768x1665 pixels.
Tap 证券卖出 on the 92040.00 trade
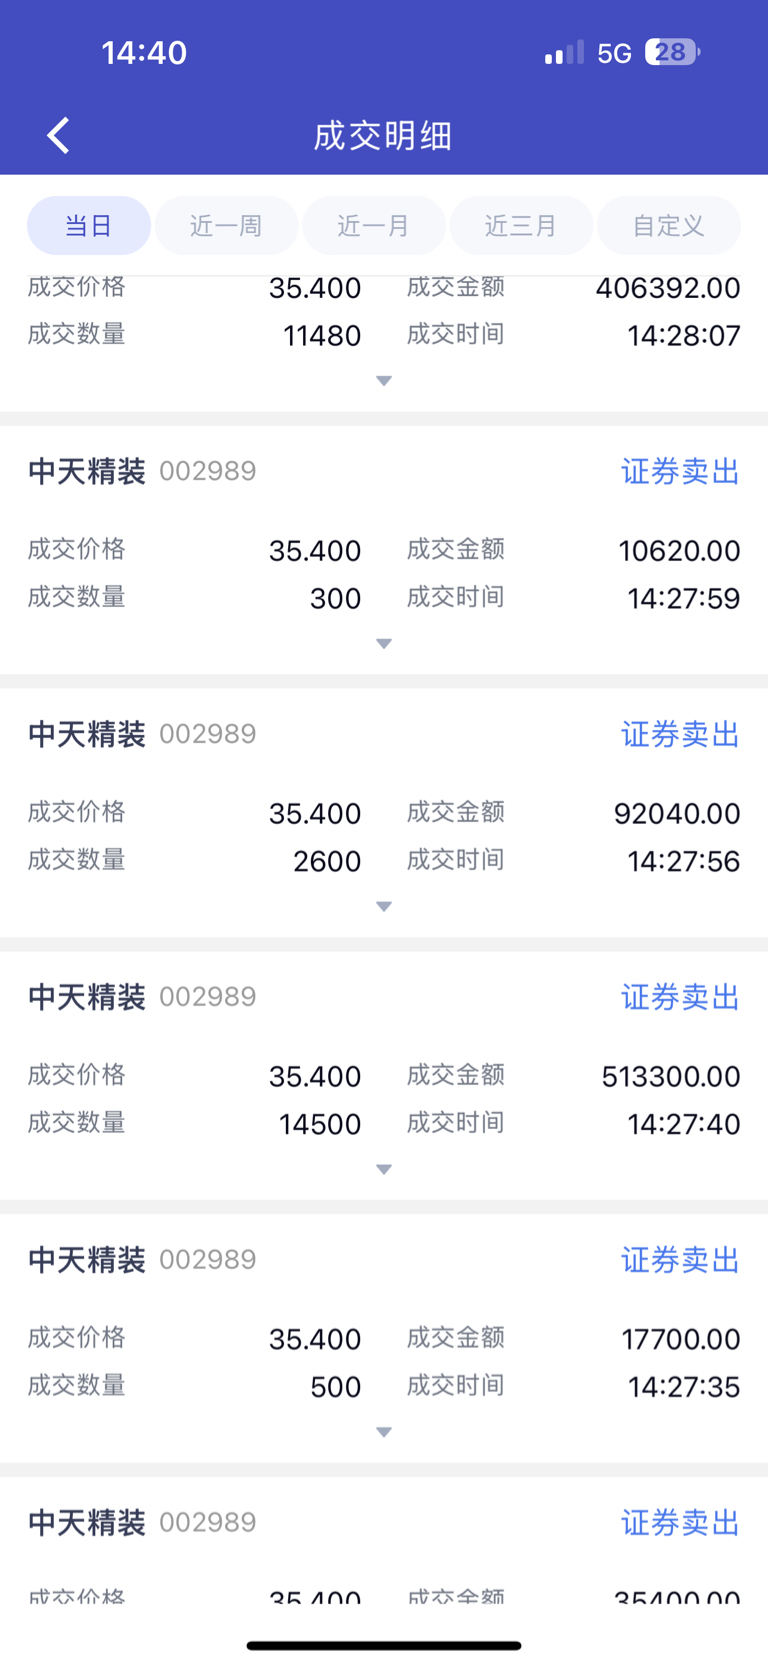pyautogui.click(x=680, y=734)
